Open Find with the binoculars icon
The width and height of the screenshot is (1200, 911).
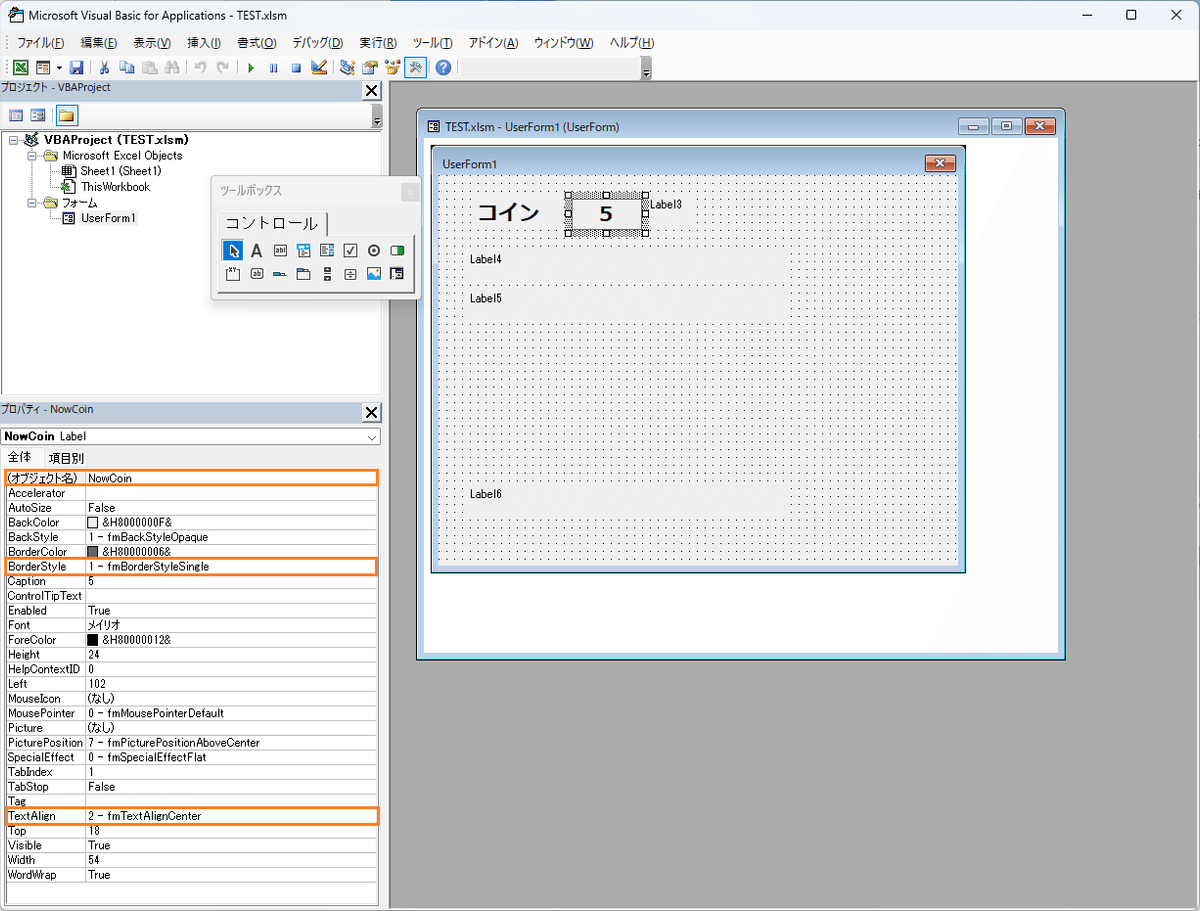pos(172,68)
